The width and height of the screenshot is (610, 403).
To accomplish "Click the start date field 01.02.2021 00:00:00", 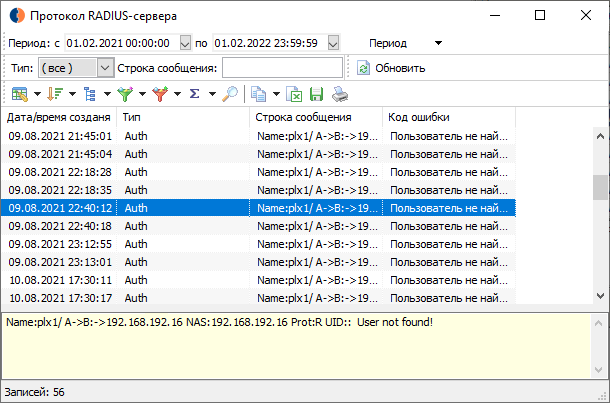I will pyautogui.click(x=122, y=43).
